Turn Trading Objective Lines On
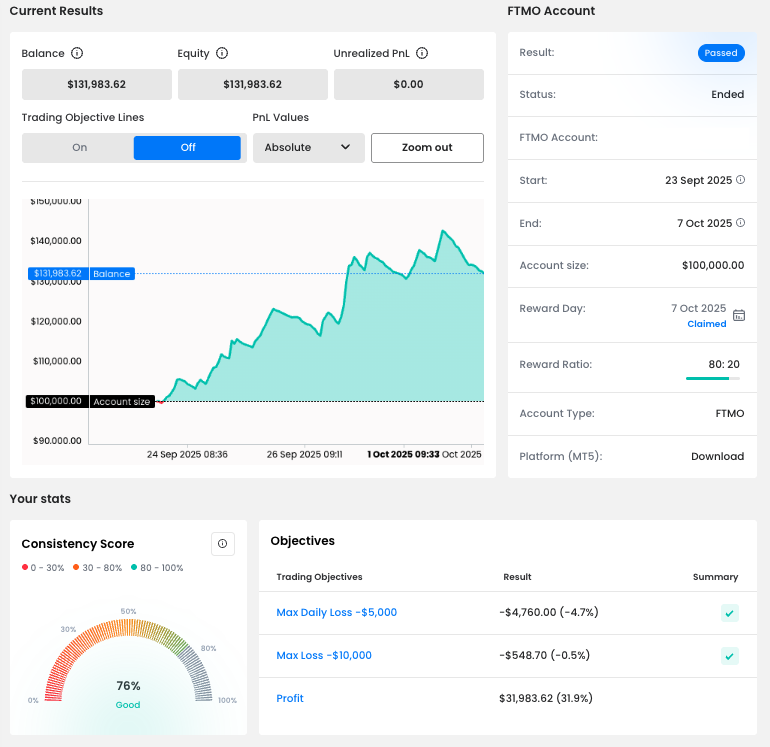Viewport: 770px width, 747px height. pyautogui.click(x=79, y=148)
